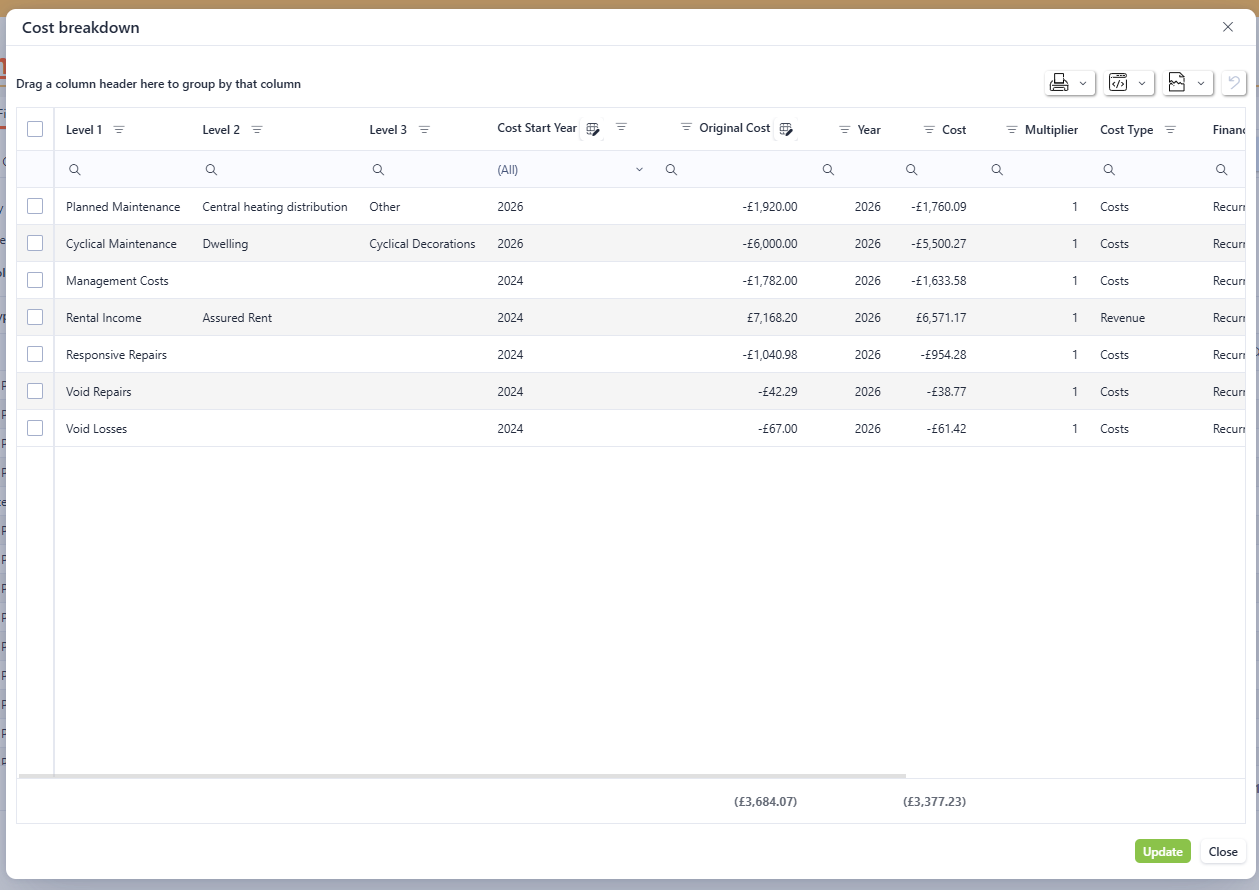
Task: Select the Planned Maintenance row checkbox
Action: click(35, 206)
